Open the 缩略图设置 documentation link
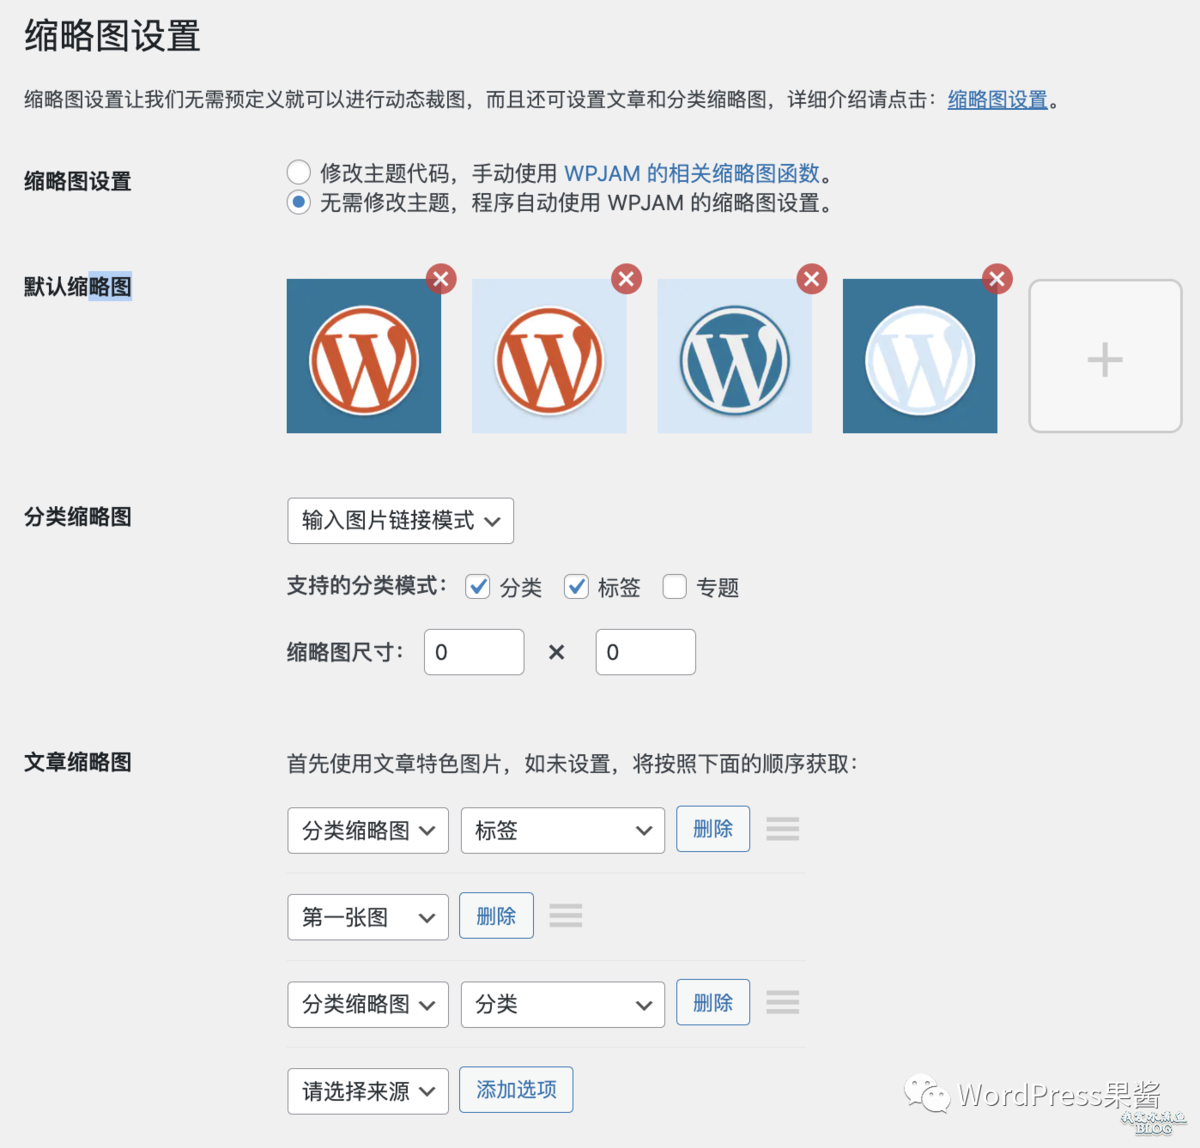The image size is (1200, 1148). [998, 100]
